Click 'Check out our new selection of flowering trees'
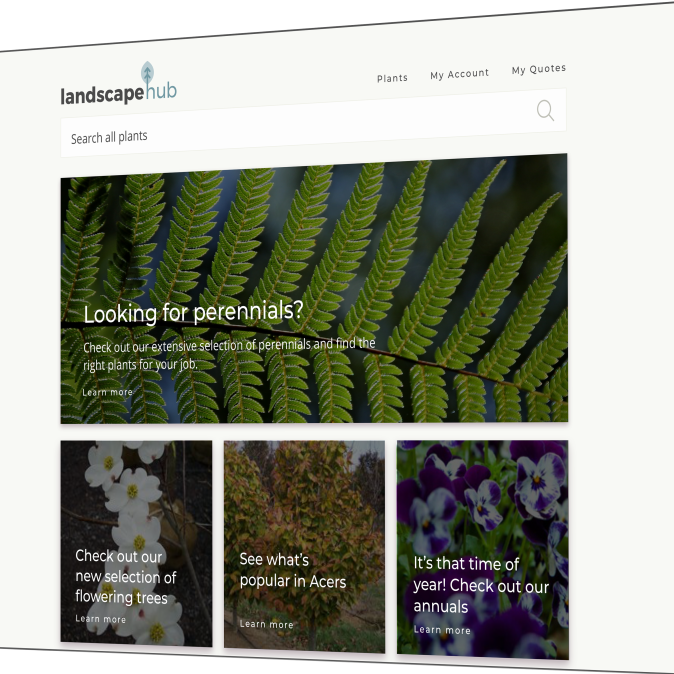The image size is (674, 674). point(125,577)
